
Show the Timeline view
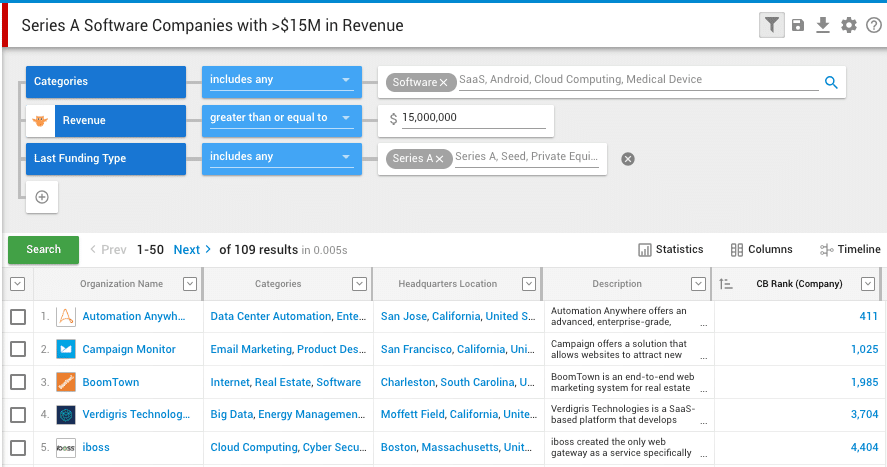[x=850, y=249]
